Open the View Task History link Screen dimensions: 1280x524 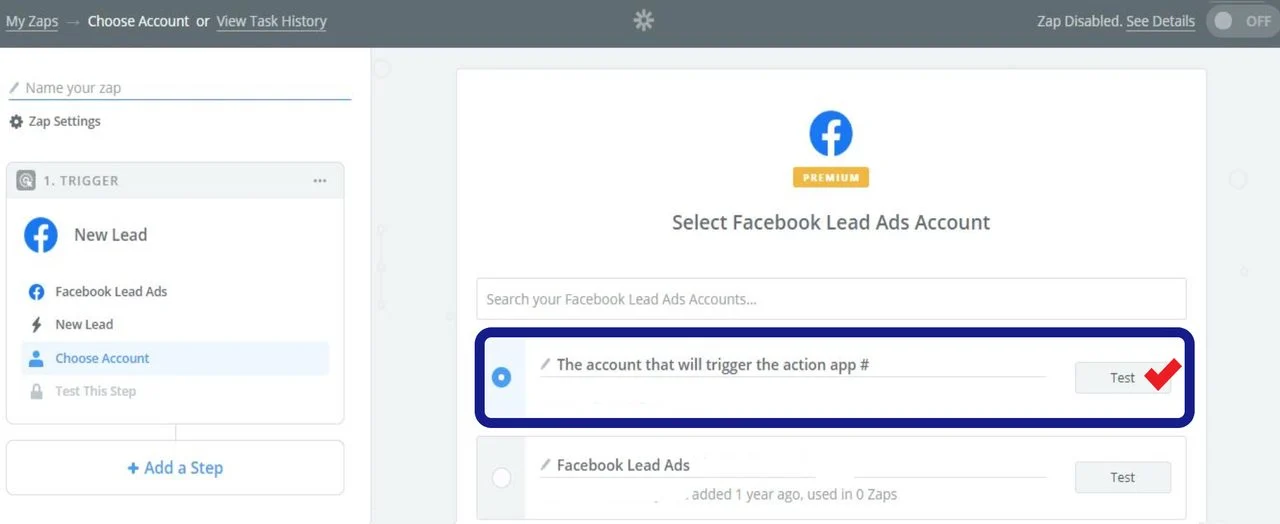point(271,21)
